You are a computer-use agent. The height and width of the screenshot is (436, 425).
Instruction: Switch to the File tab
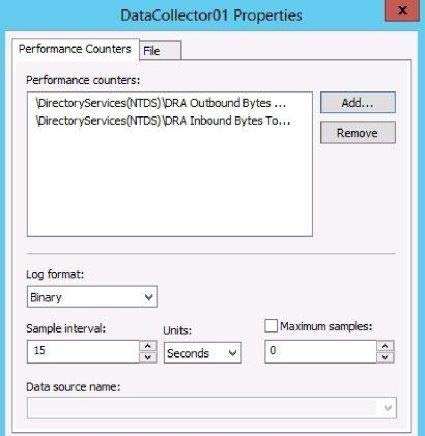[x=160, y=51]
